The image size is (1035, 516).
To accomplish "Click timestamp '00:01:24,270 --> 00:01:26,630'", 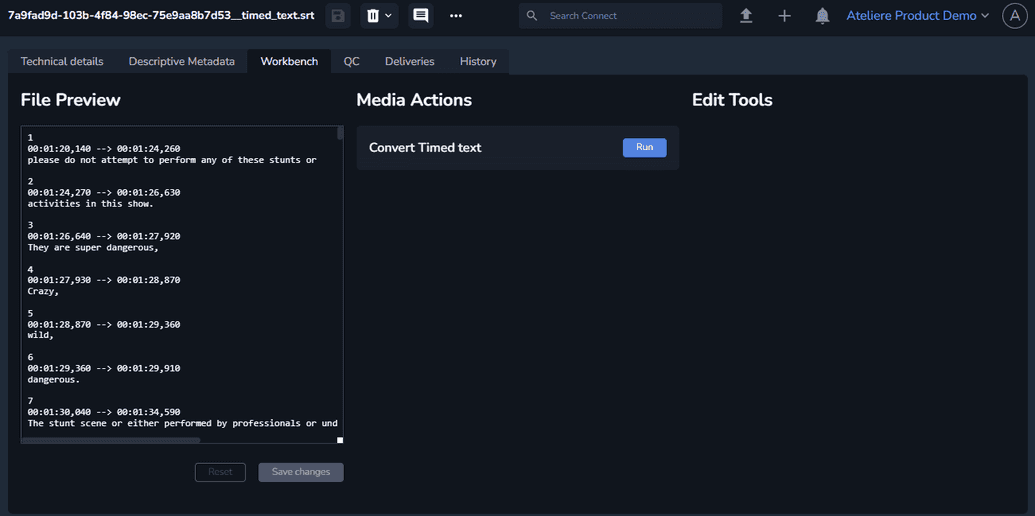I will pos(104,193).
